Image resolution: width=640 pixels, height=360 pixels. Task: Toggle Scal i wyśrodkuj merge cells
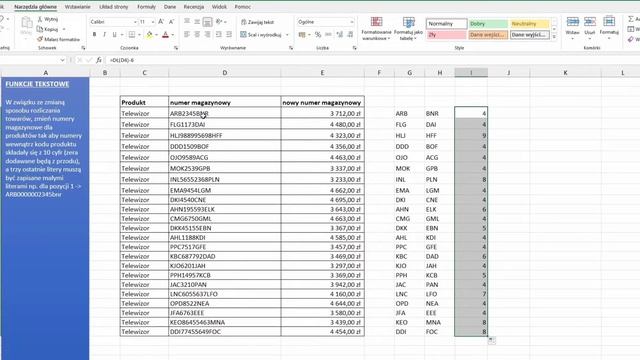point(261,35)
